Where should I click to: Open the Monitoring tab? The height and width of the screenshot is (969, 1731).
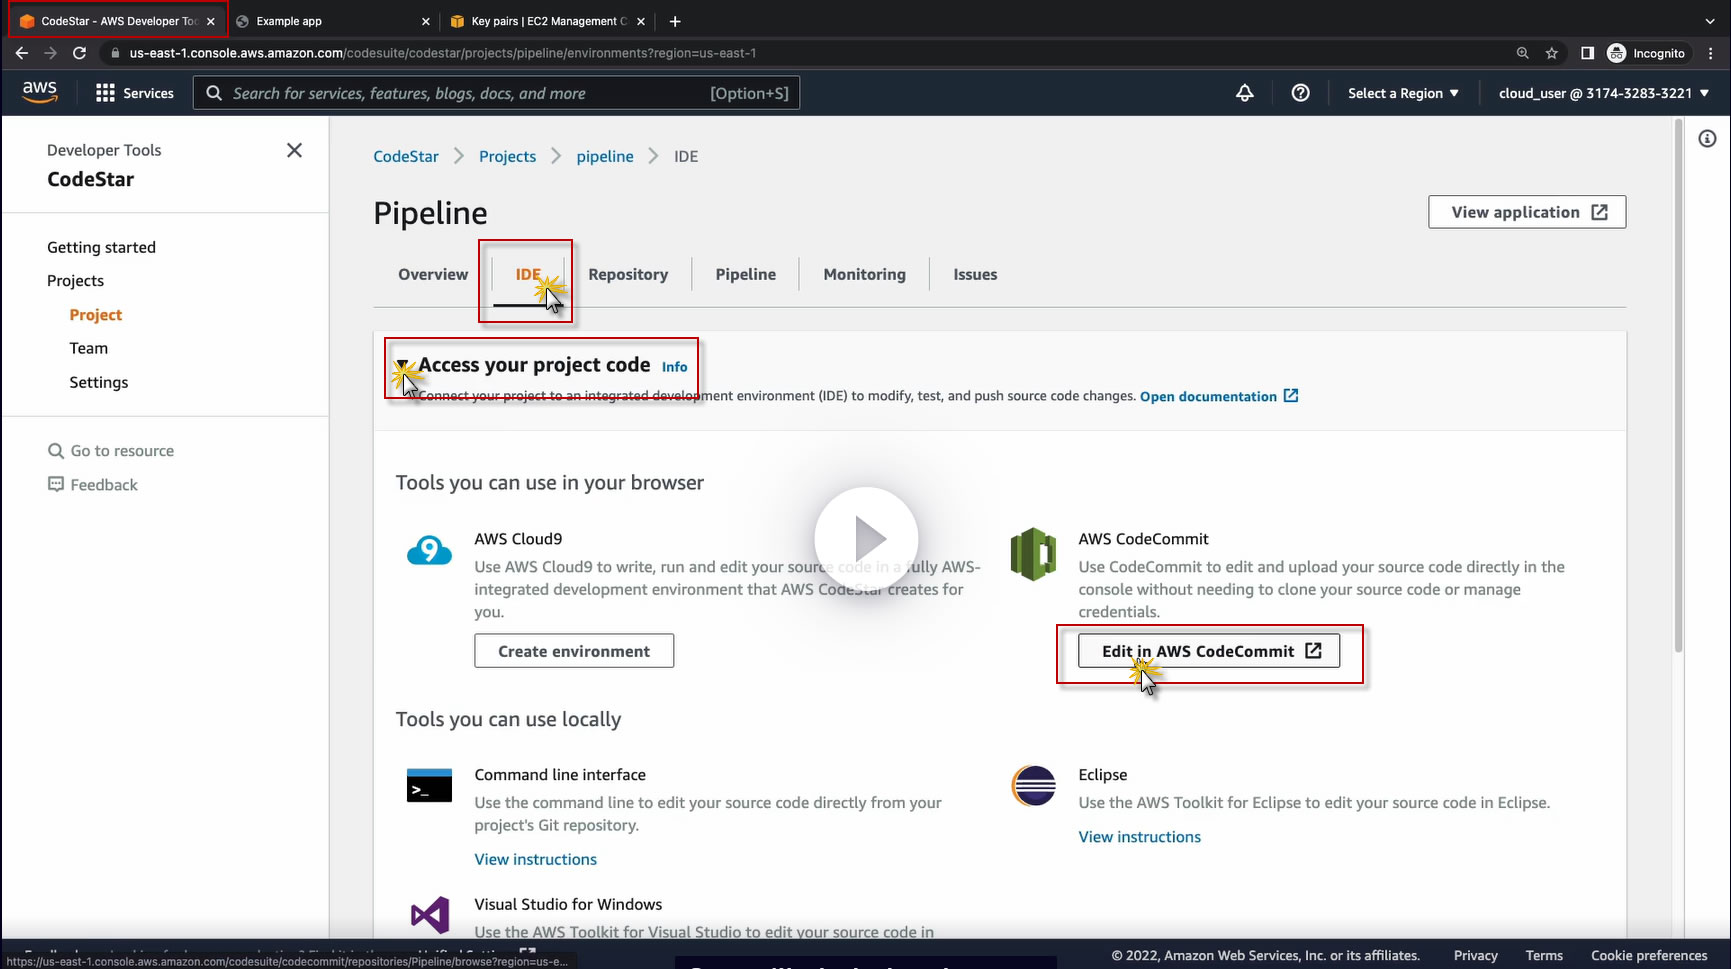864,274
